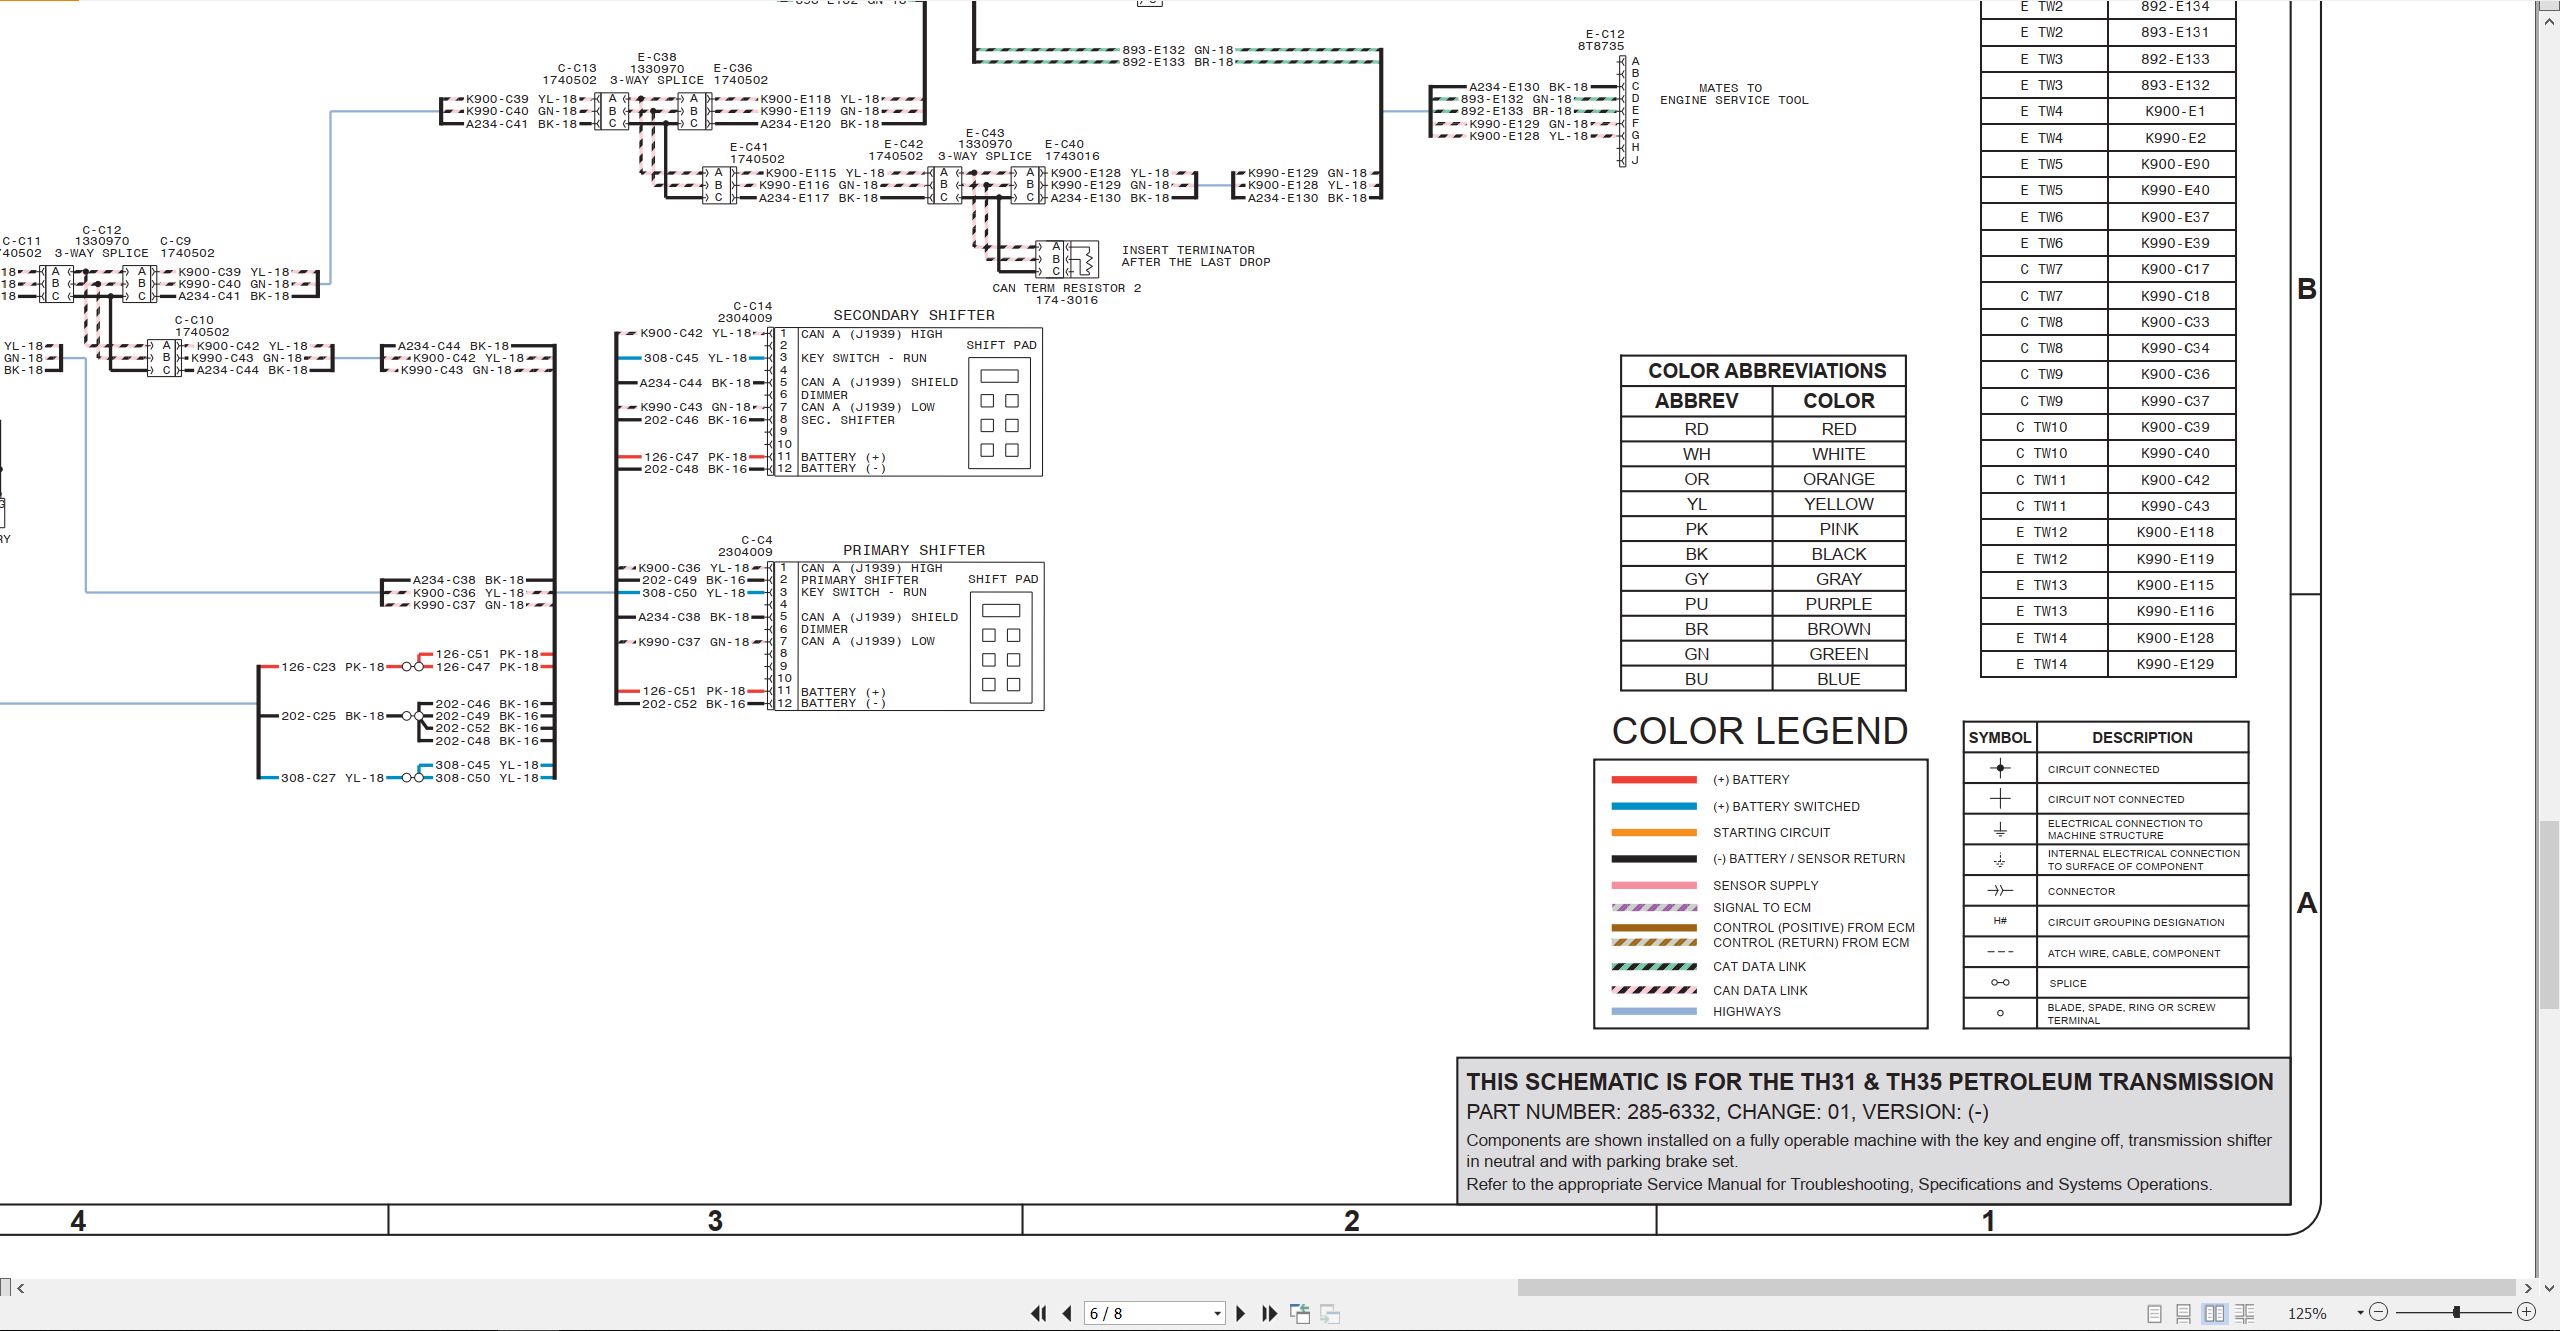Click wire label 126-C23 PK-18
This screenshot has width=2560, height=1331.
coord(332,667)
